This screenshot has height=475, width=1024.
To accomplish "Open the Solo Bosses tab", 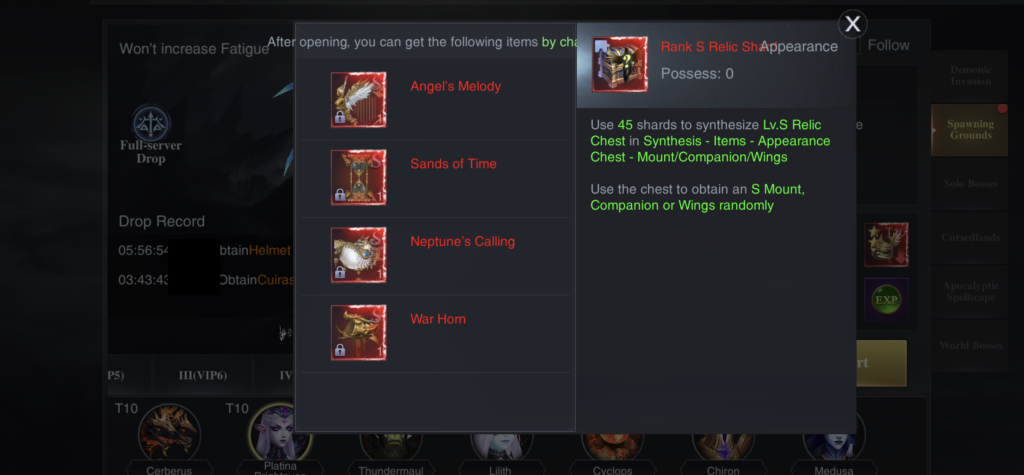I will click(x=970, y=184).
